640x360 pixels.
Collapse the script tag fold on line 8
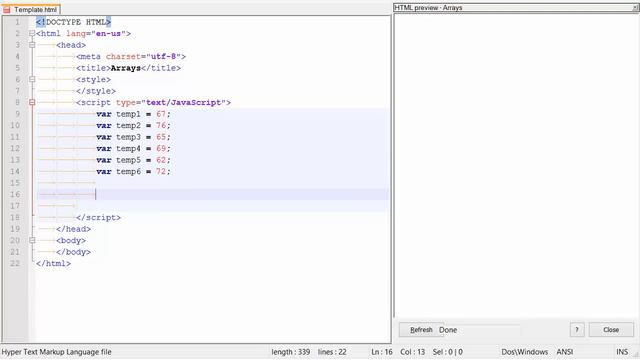coord(32,102)
